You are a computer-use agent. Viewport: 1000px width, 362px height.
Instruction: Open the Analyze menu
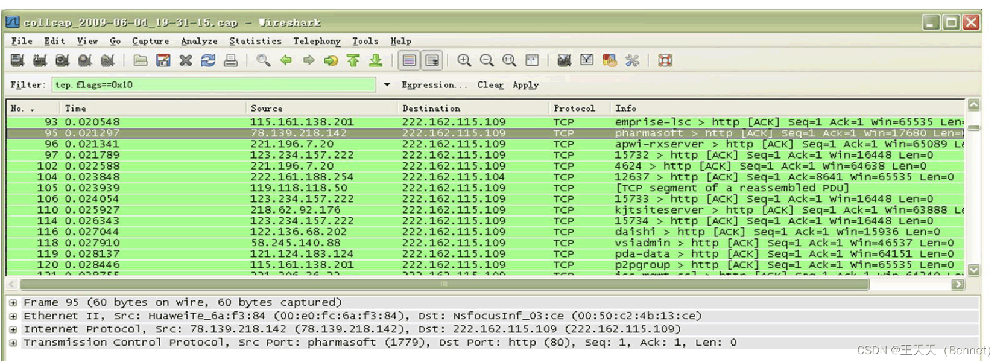tap(200, 41)
